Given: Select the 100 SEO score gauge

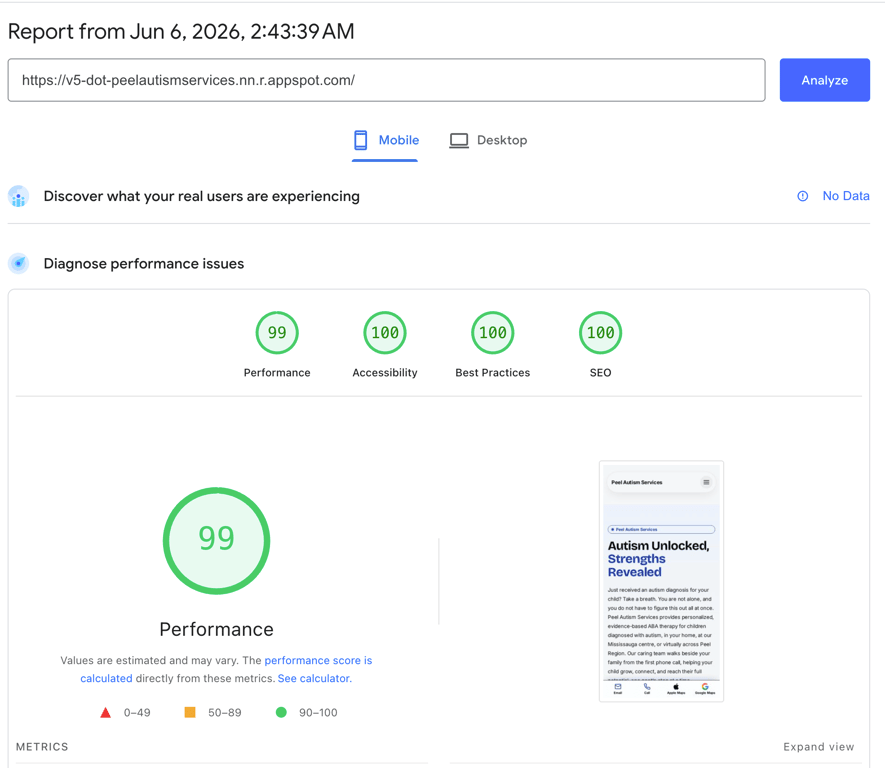Looking at the screenshot, I should click(601, 333).
